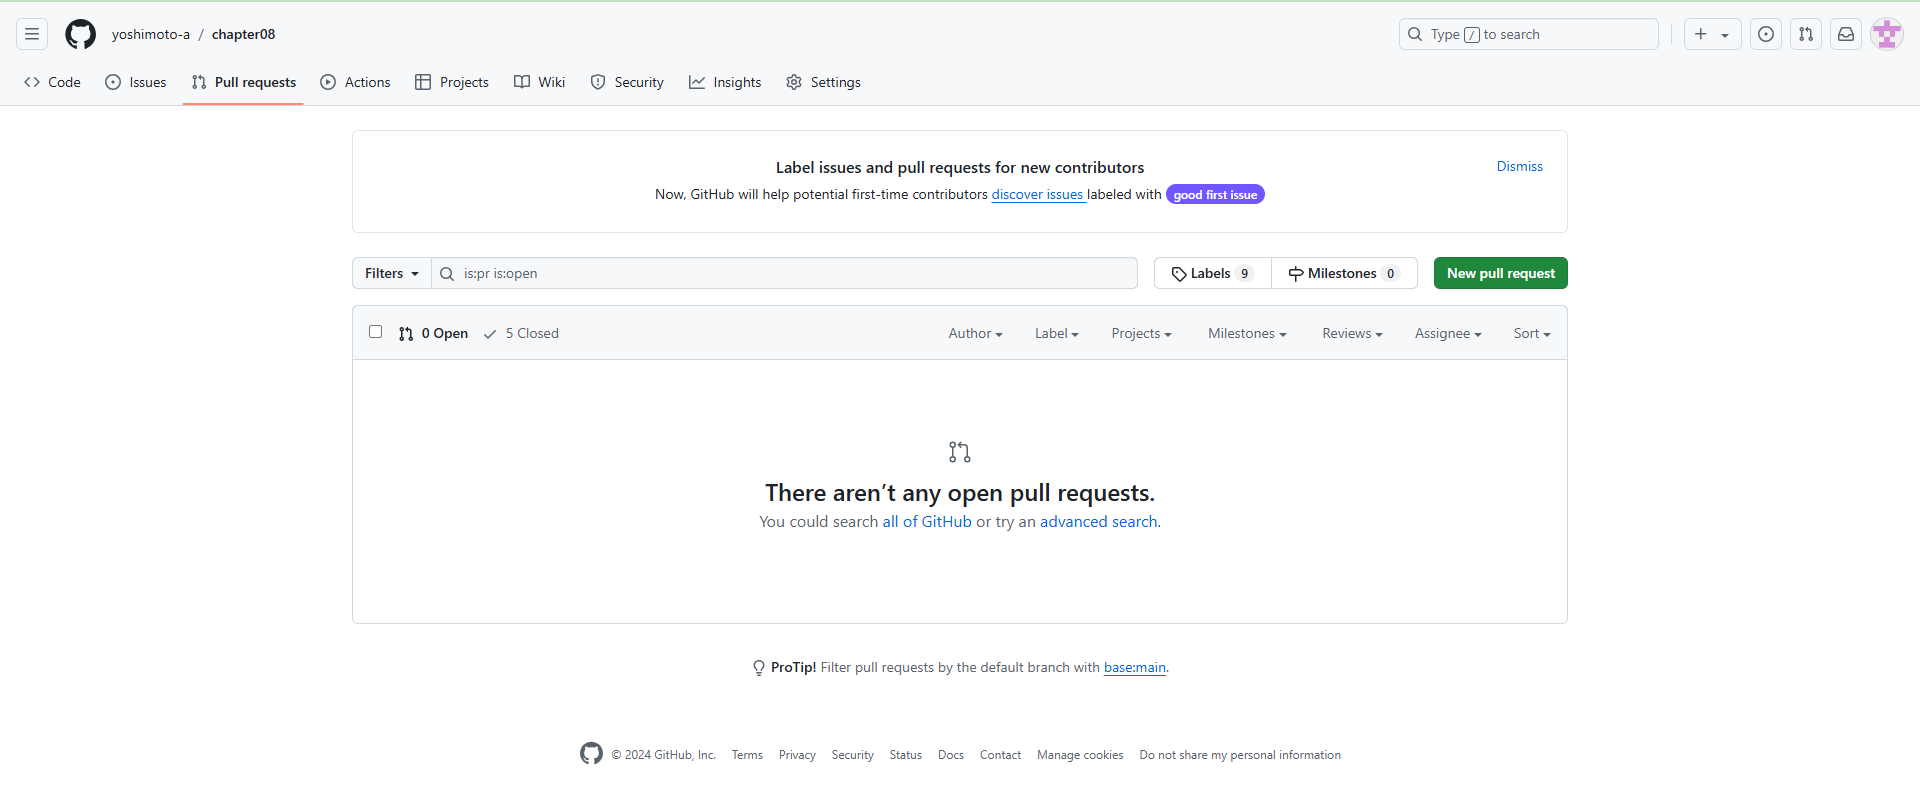Click the user profile avatar
This screenshot has width=1920, height=805.
coord(1886,34)
